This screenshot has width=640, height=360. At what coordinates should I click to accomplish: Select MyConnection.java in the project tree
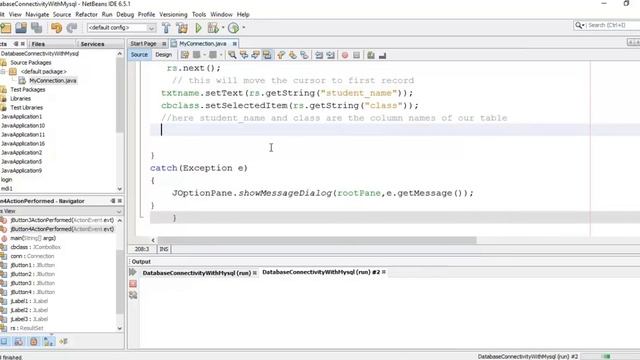(x=53, y=80)
